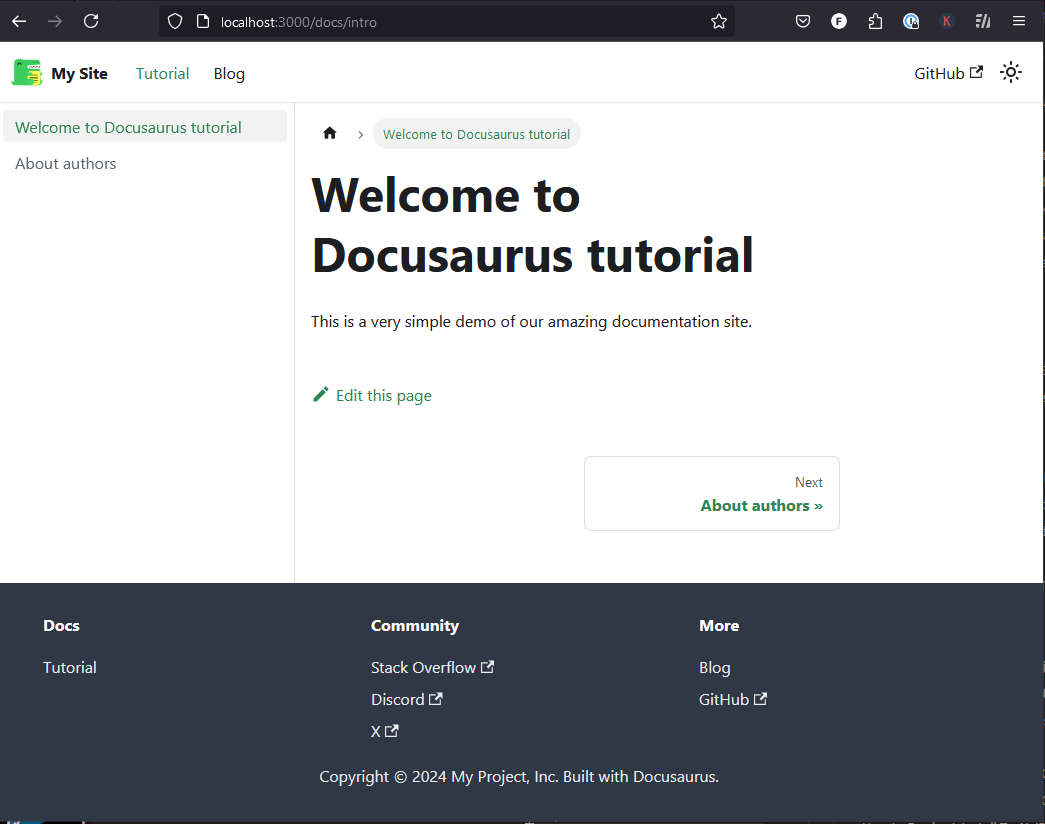Switch to the Blog section
The image size is (1045, 824).
[229, 73]
